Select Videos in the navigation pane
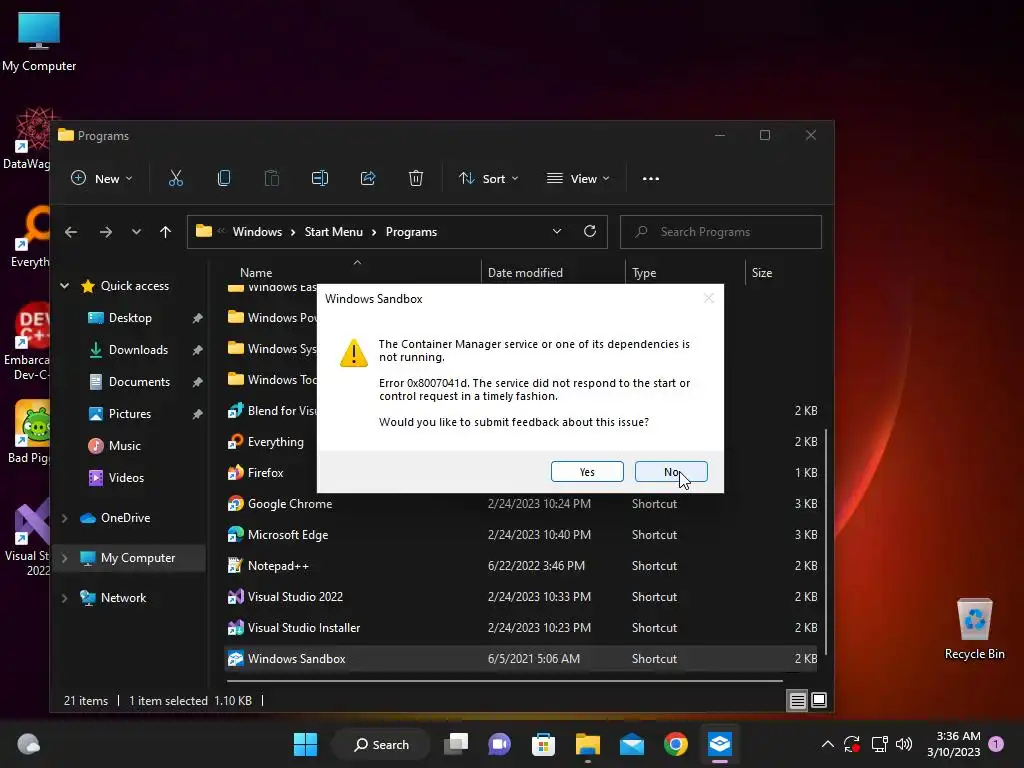1024x768 pixels. click(x=126, y=478)
